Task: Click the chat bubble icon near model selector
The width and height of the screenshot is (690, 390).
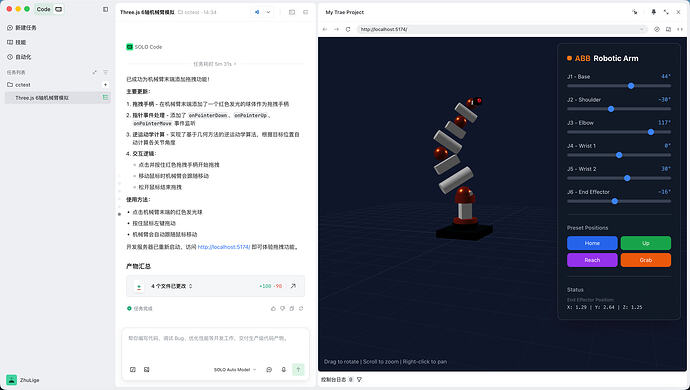Action: [269, 370]
